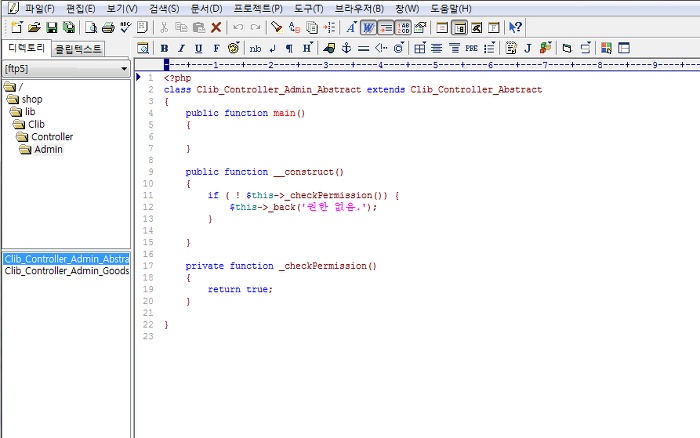Insert PRE preformatted tag icon

pyautogui.click(x=471, y=48)
